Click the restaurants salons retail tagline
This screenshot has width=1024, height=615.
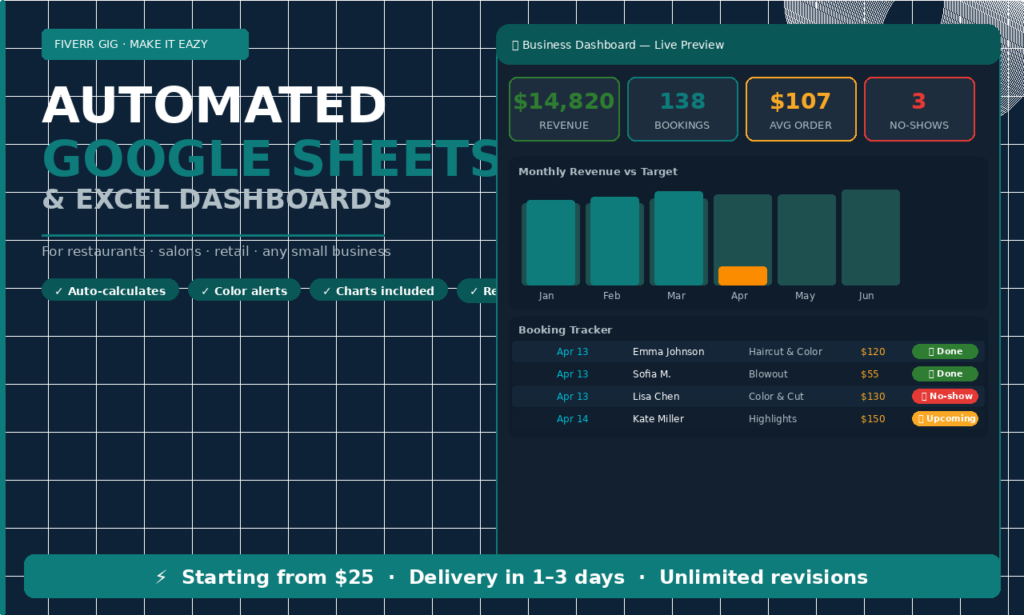pyautogui.click(x=216, y=251)
